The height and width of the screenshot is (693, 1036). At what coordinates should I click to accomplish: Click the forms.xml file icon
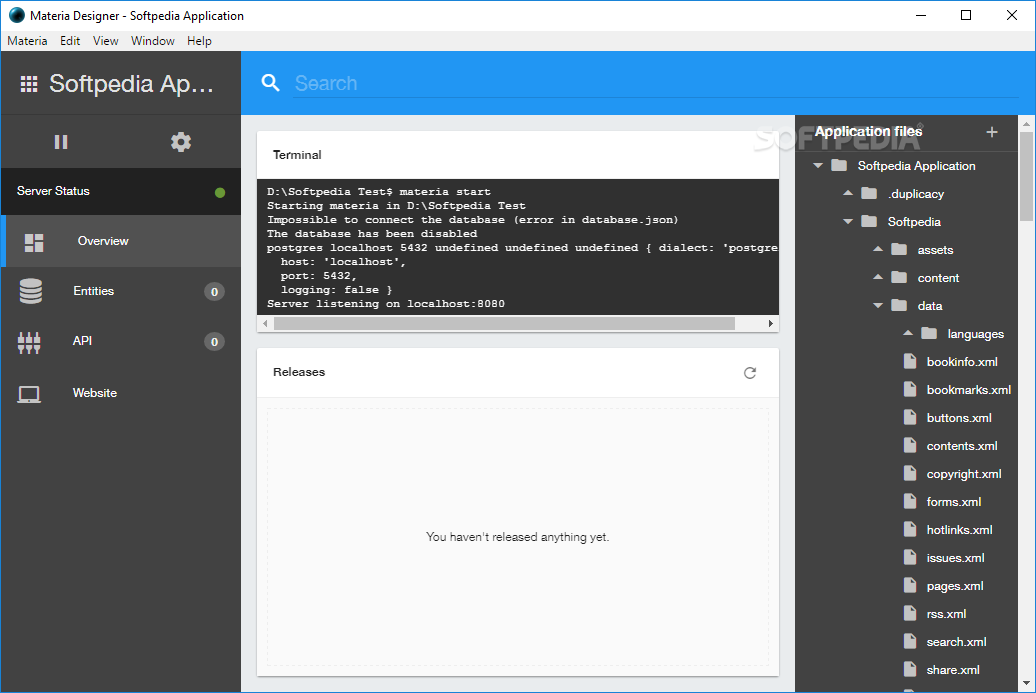(x=910, y=501)
